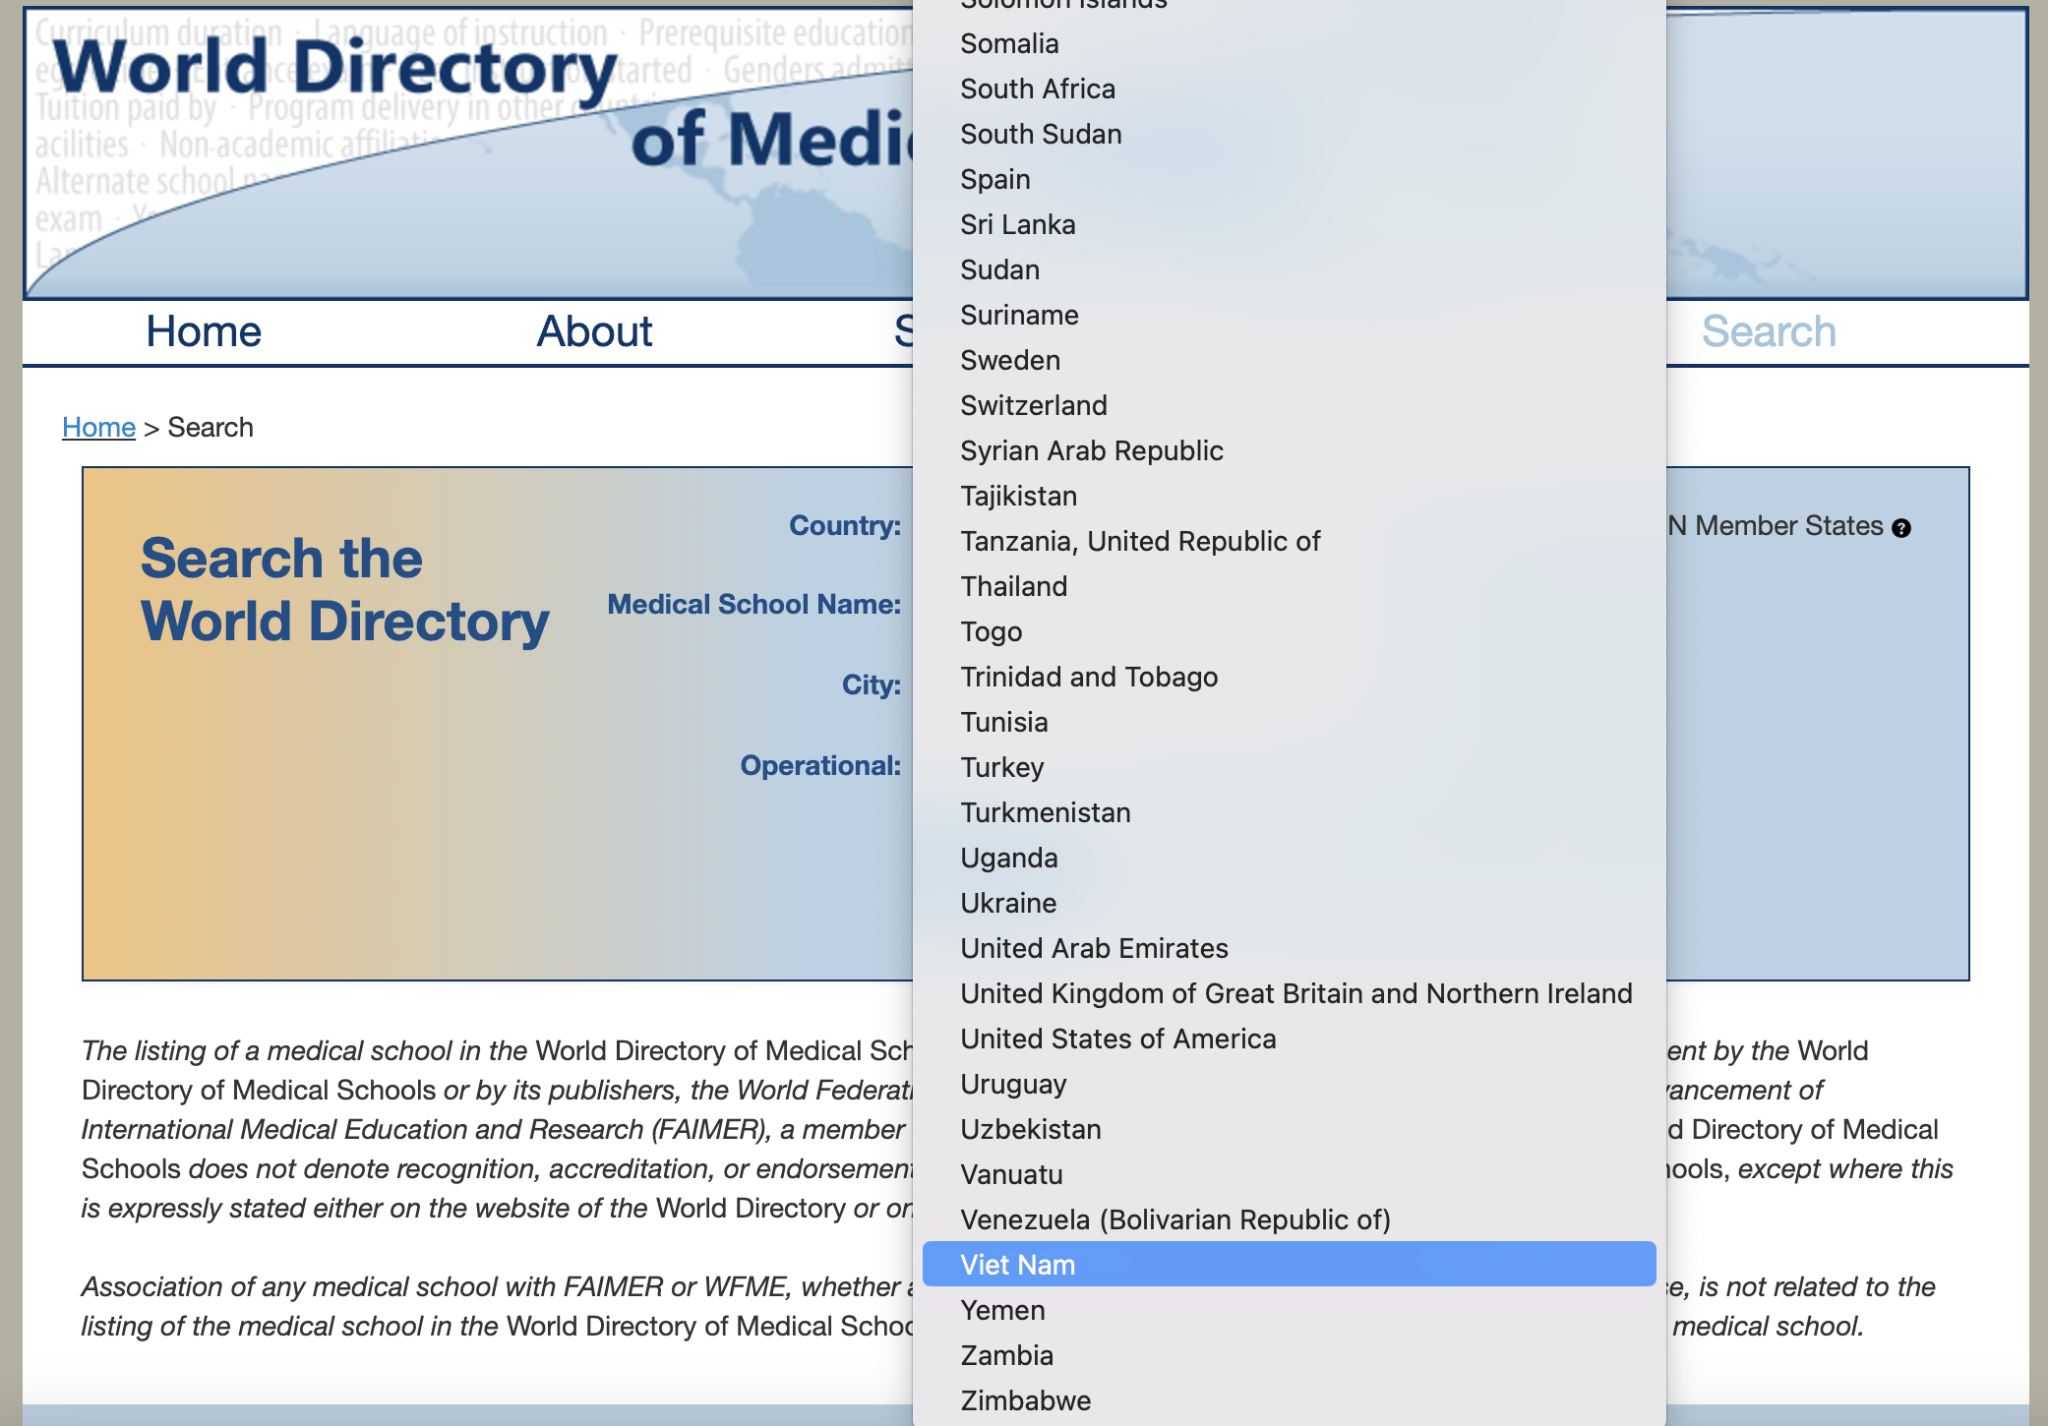
Task: Pick Sweden in the country list
Action: pos(1289,360)
